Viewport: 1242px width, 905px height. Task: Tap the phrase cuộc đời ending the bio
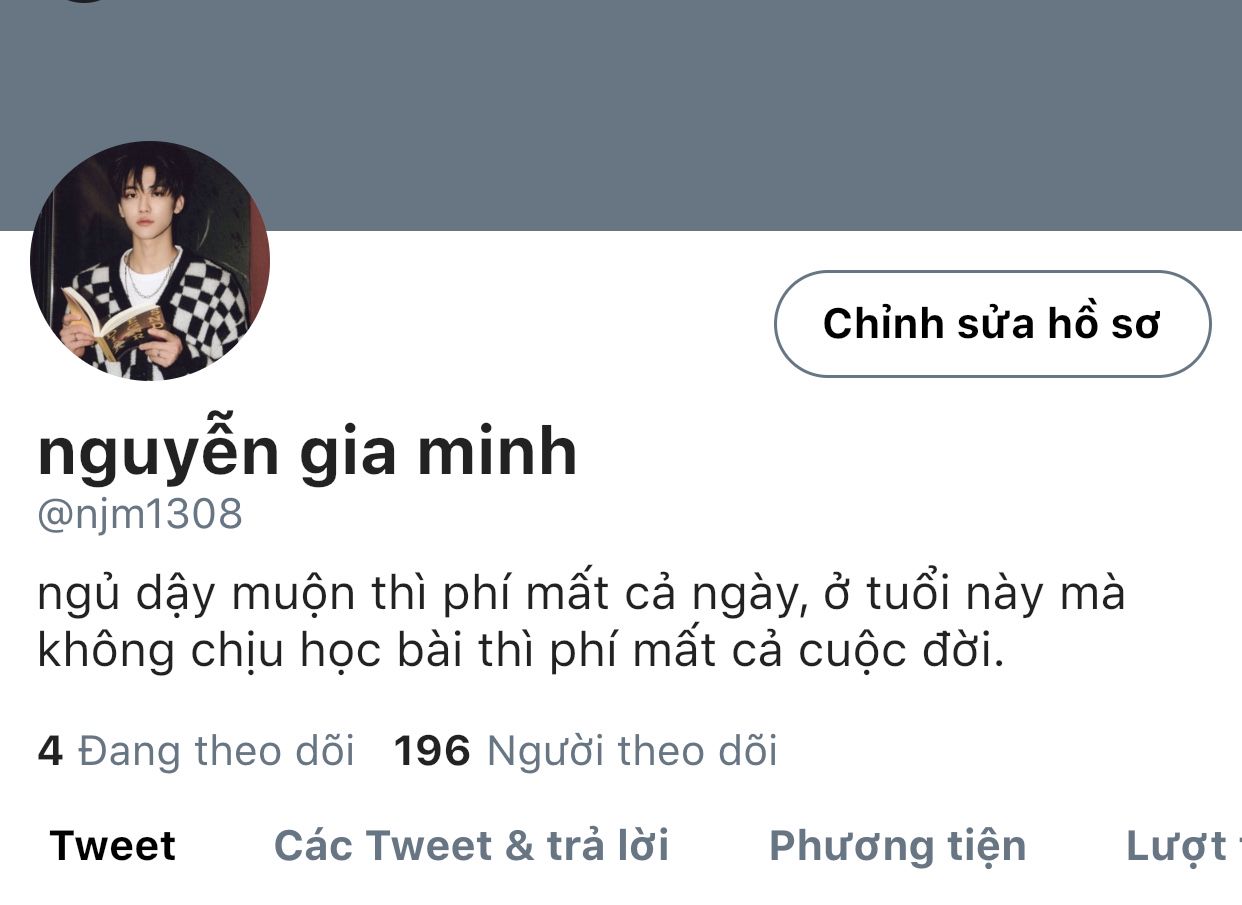tap(900, 651)
